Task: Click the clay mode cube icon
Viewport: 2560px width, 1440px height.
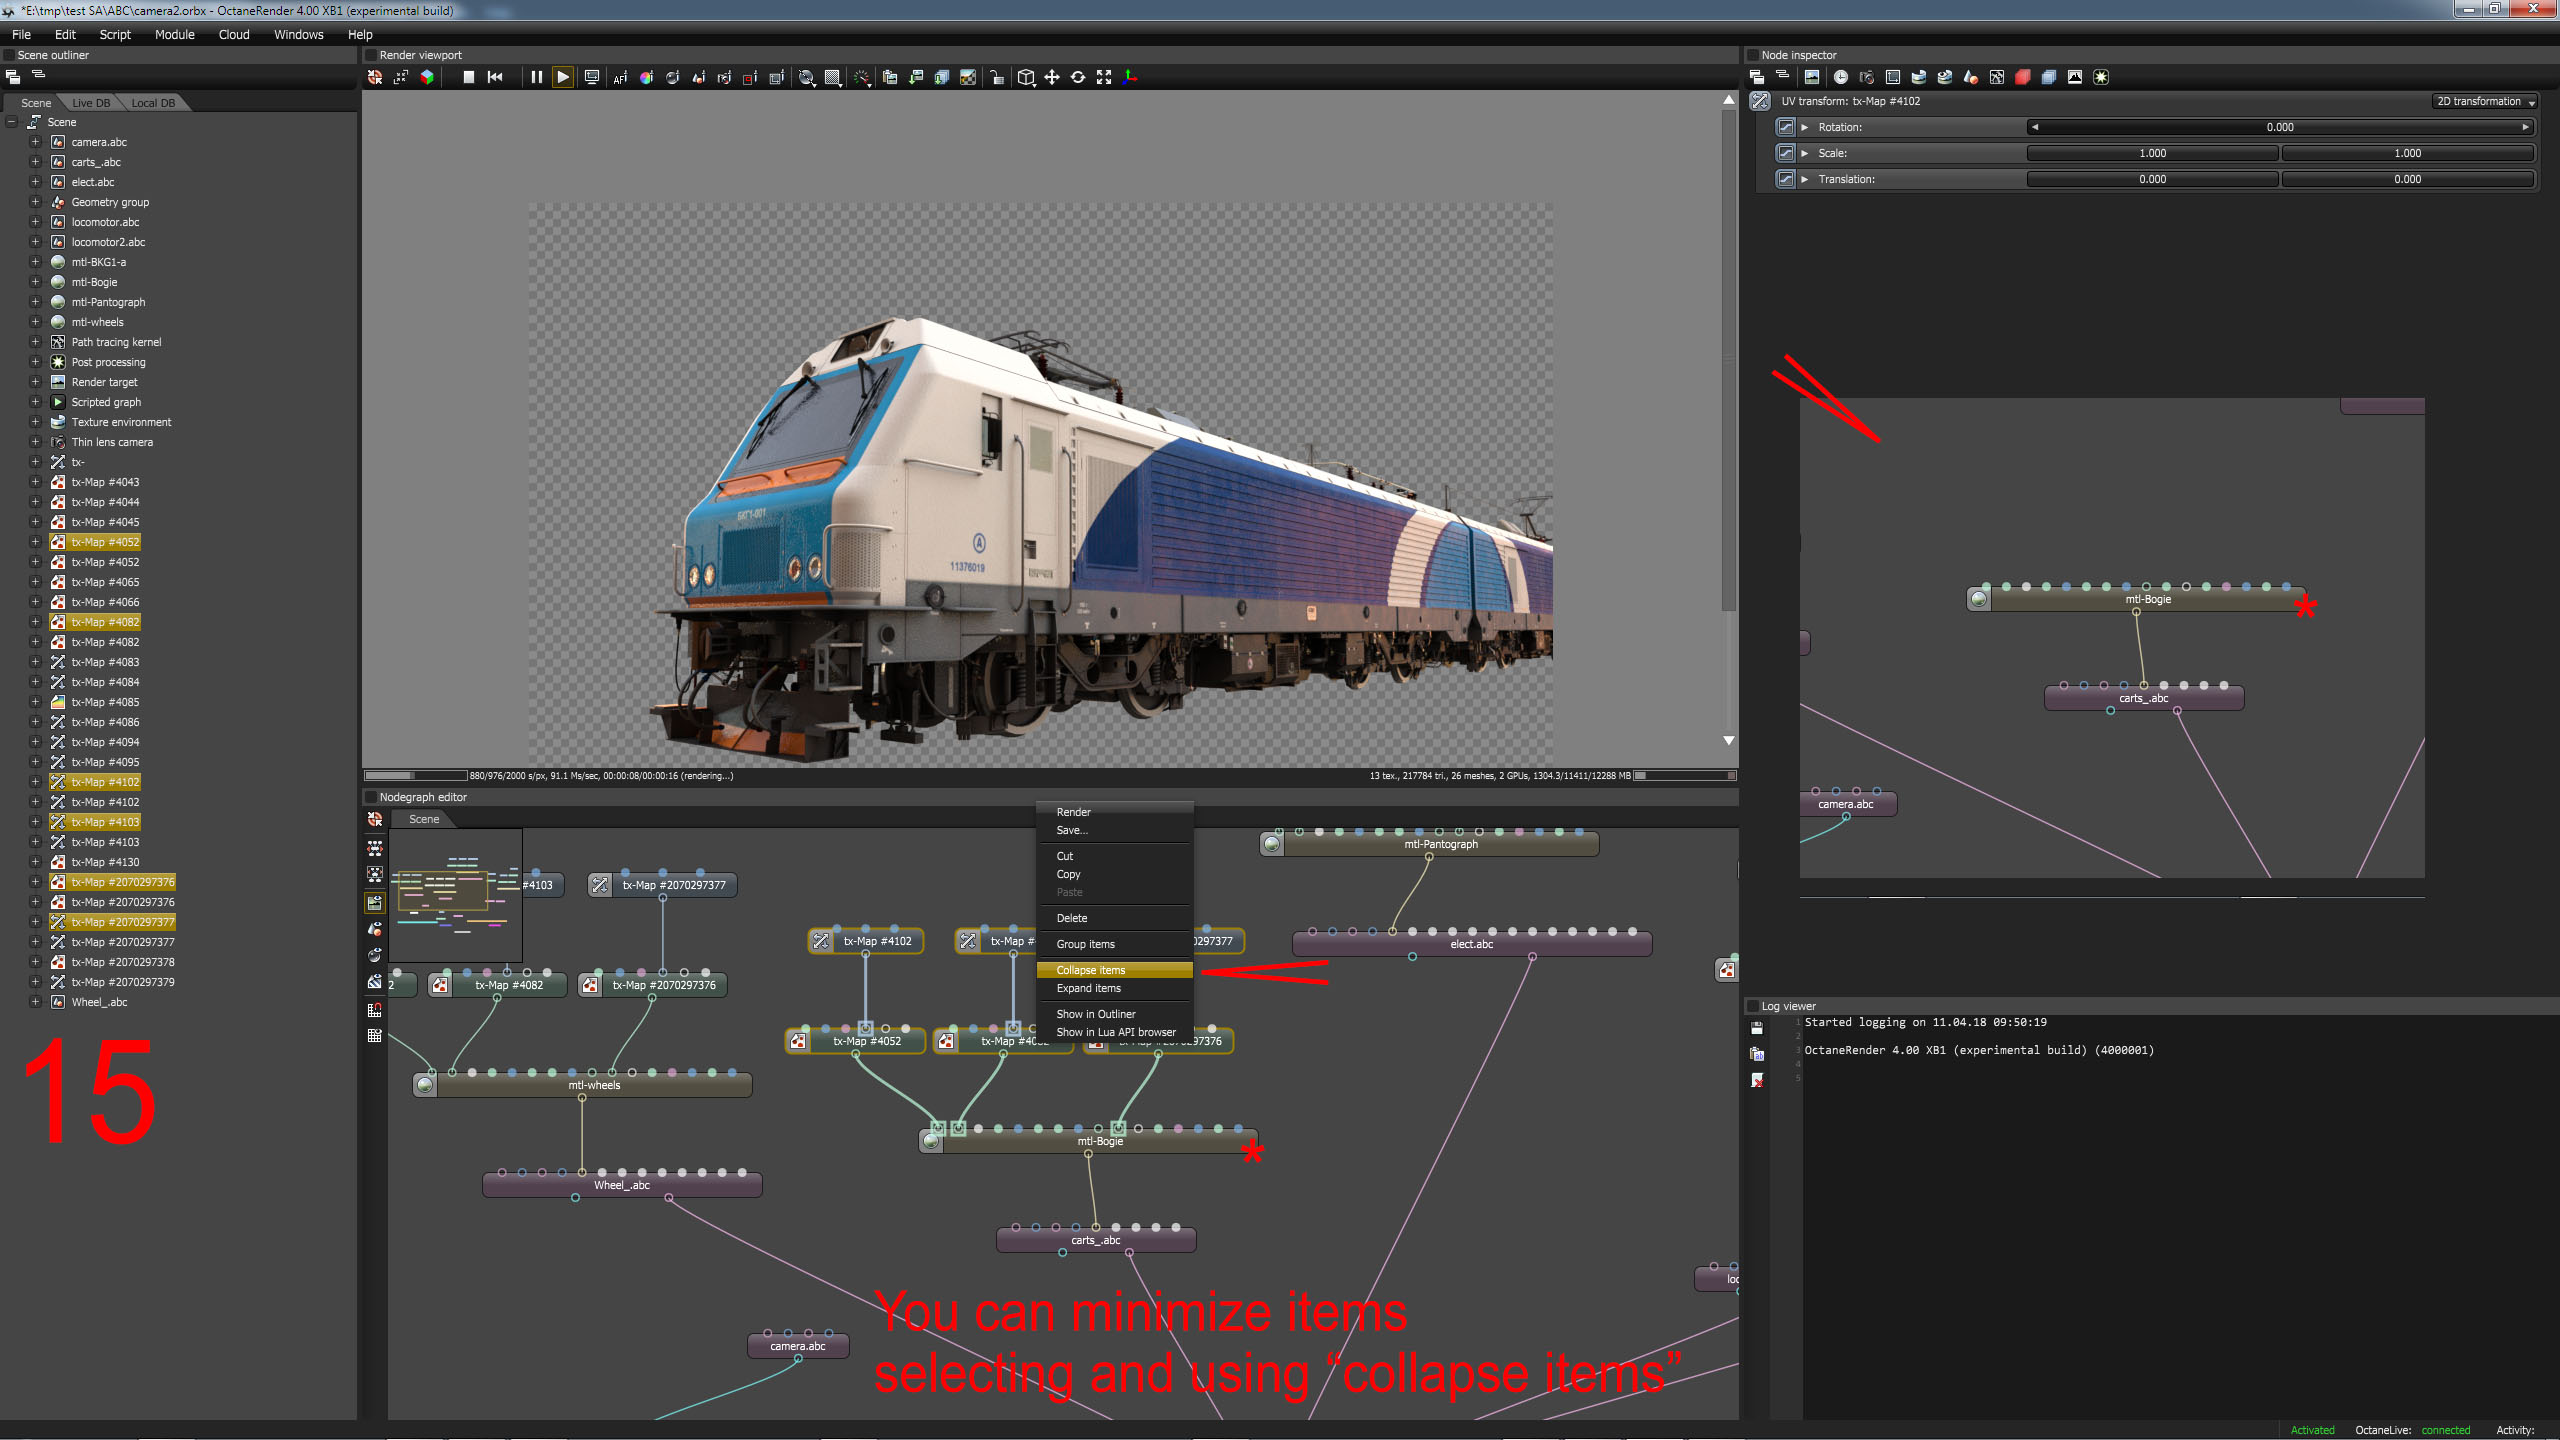Action: click(1026, 77)
